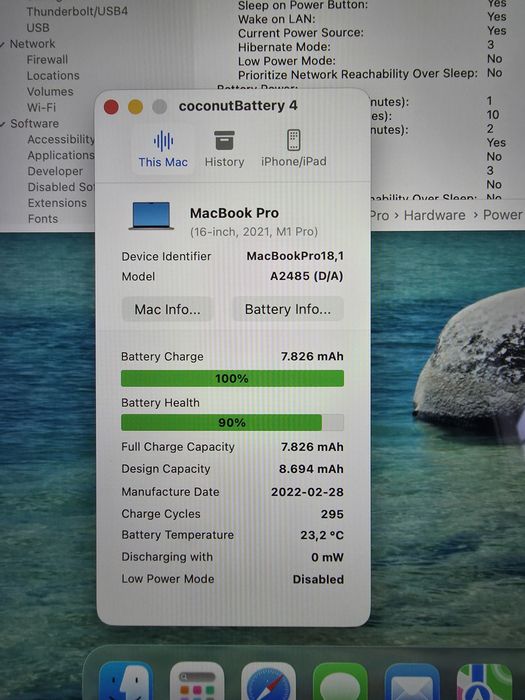Screen dimensions: 525x700
Task: Click the MacBook Pro laptop icon
Action: pos(151,216)
